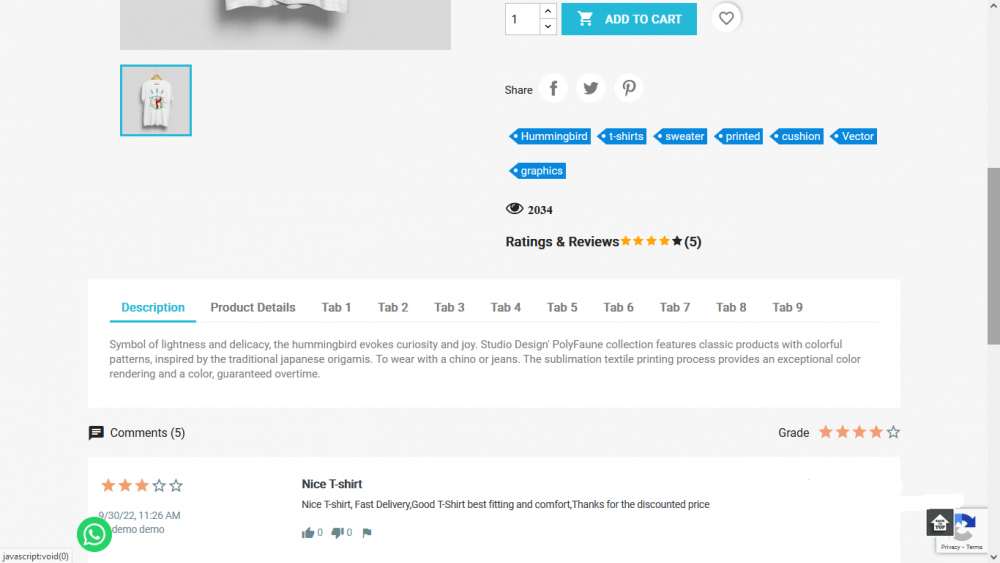
Task: Click the review date 9/30/22, 11:26 AM
Action: pos(139,515)
